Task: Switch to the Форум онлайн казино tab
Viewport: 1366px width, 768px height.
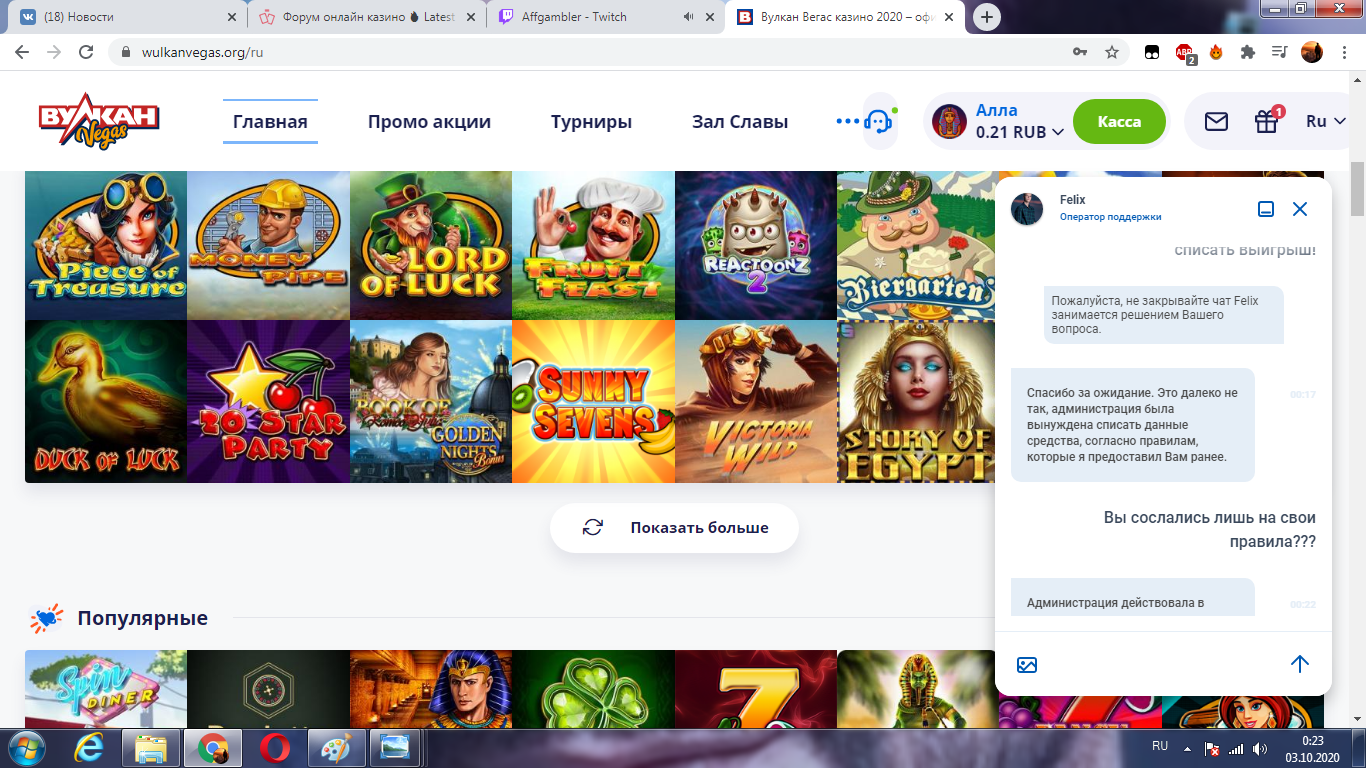Action: pos(366,17)
